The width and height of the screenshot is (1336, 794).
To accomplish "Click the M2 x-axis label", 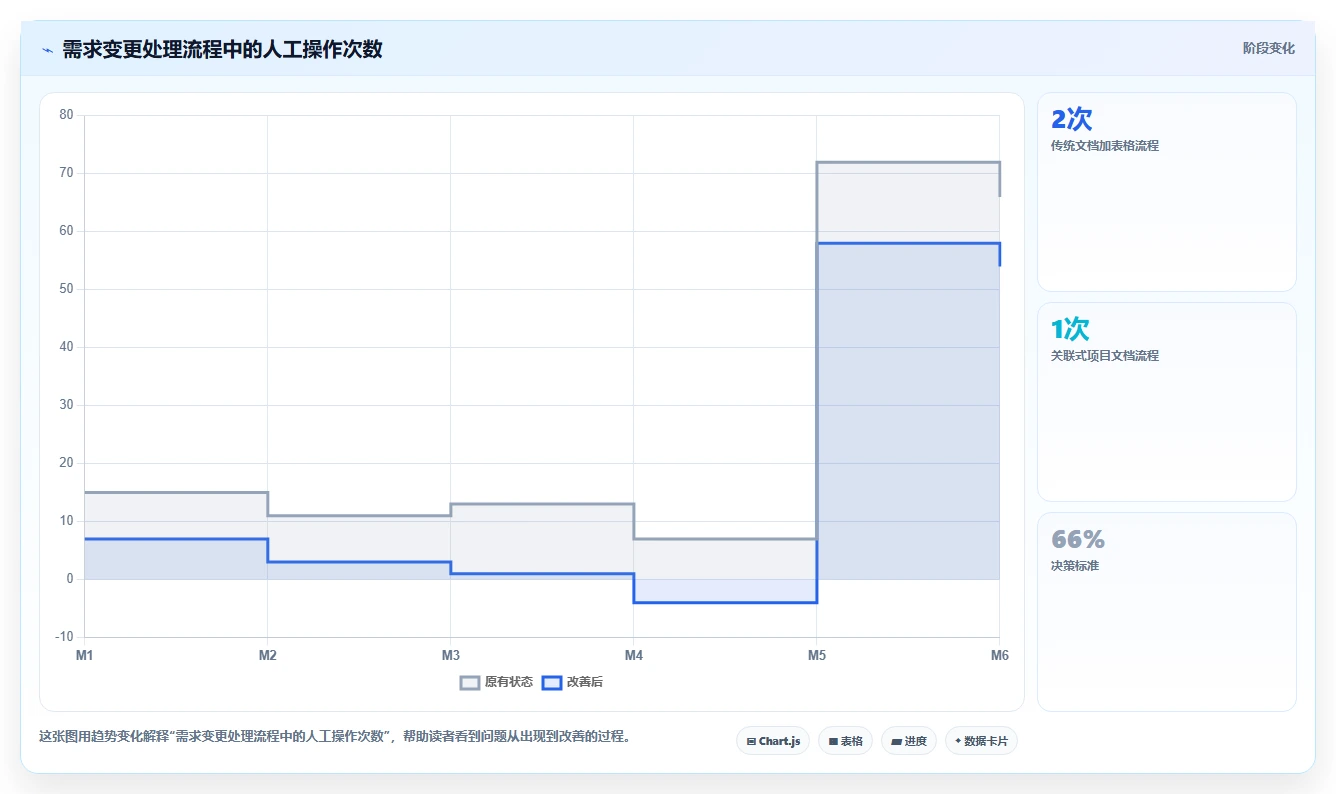I will (x=268, y=655).
